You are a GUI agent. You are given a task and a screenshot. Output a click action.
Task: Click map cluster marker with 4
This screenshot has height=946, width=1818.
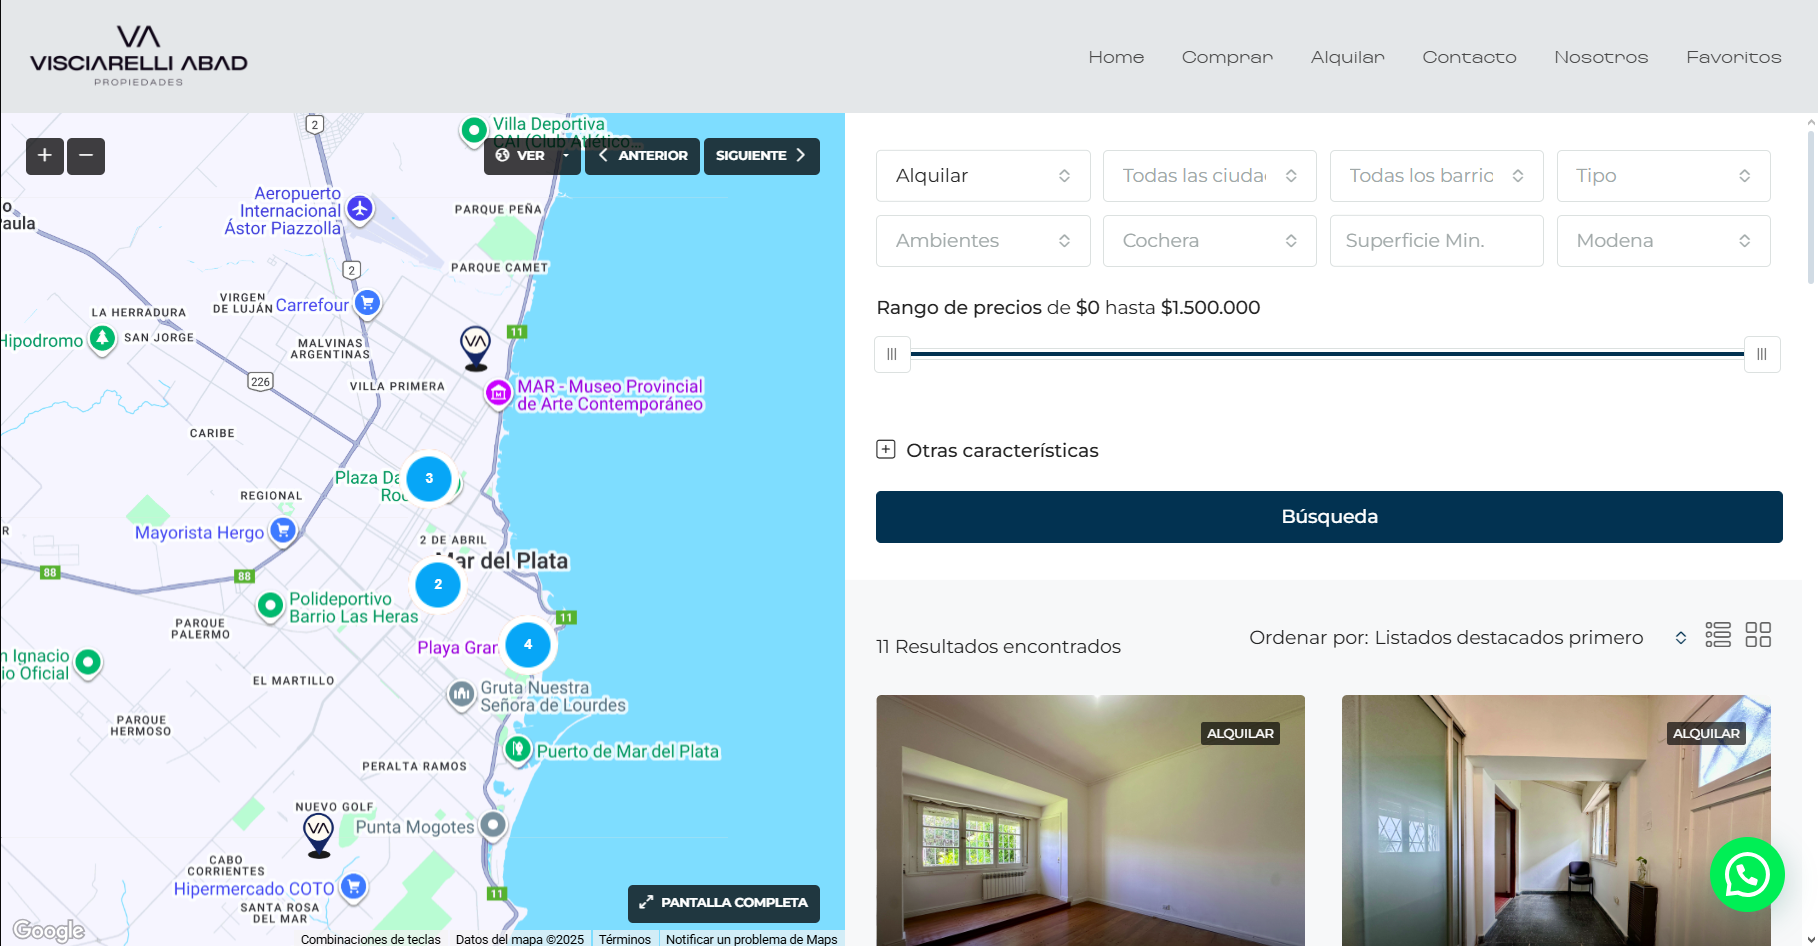click(x=528, y=645)
